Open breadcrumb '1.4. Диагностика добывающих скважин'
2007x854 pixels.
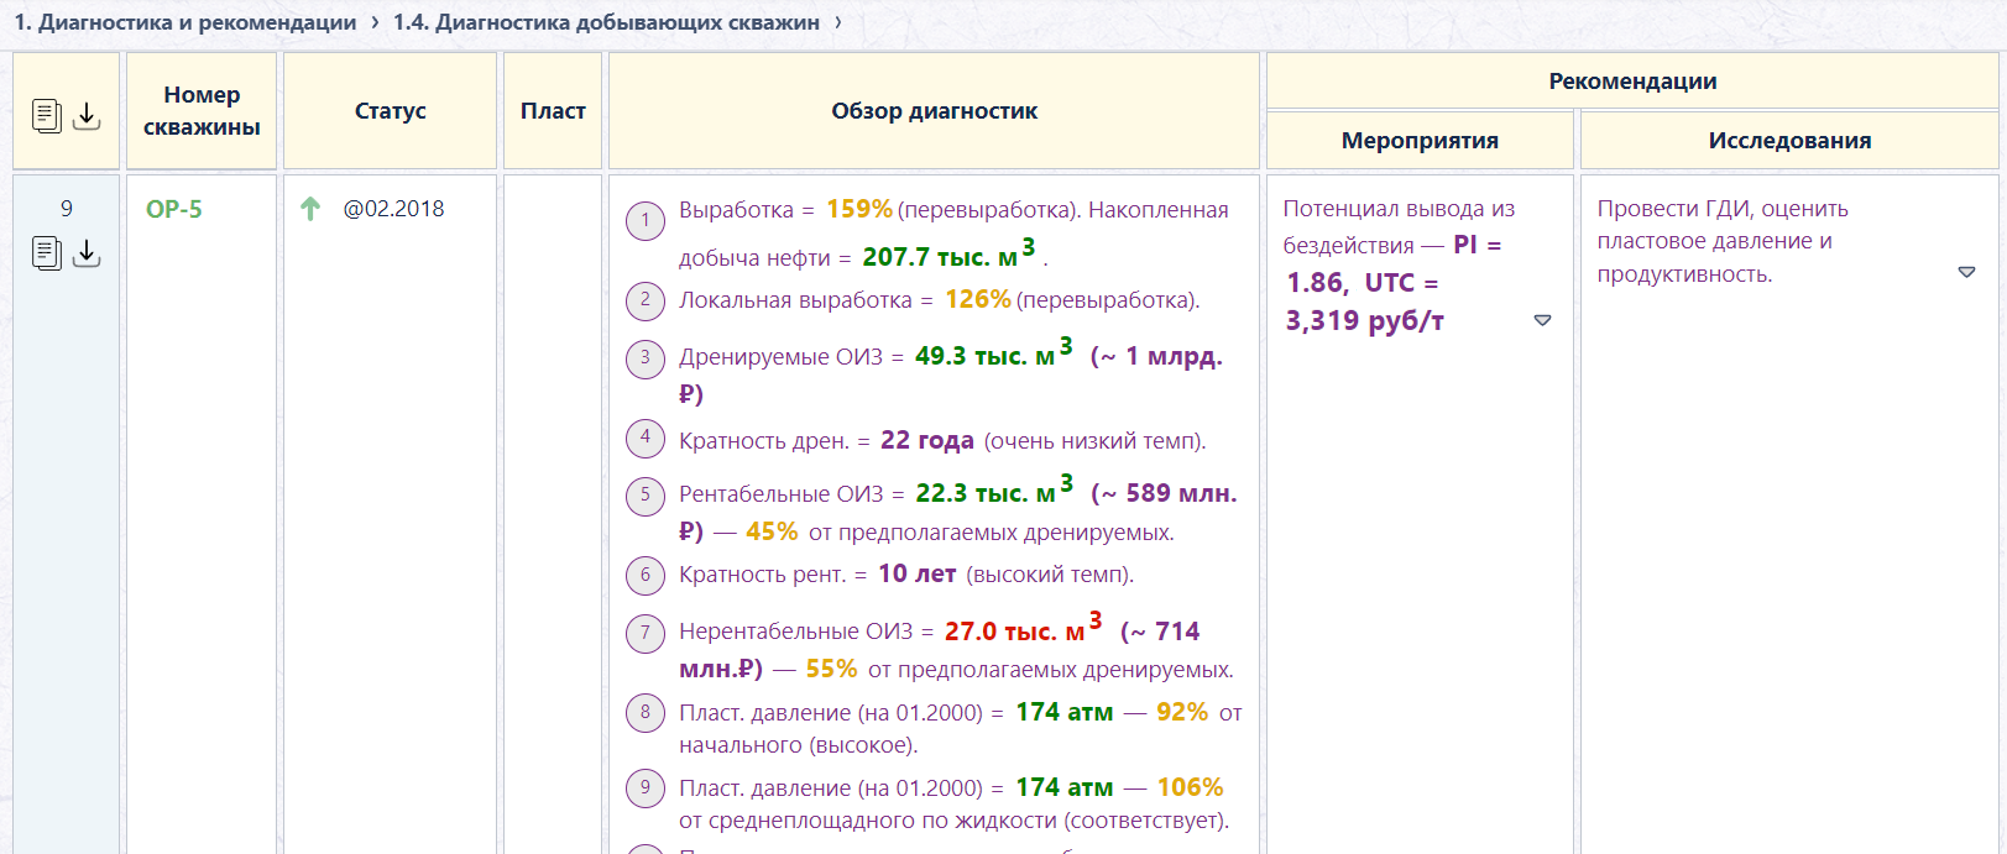[606, 22]
